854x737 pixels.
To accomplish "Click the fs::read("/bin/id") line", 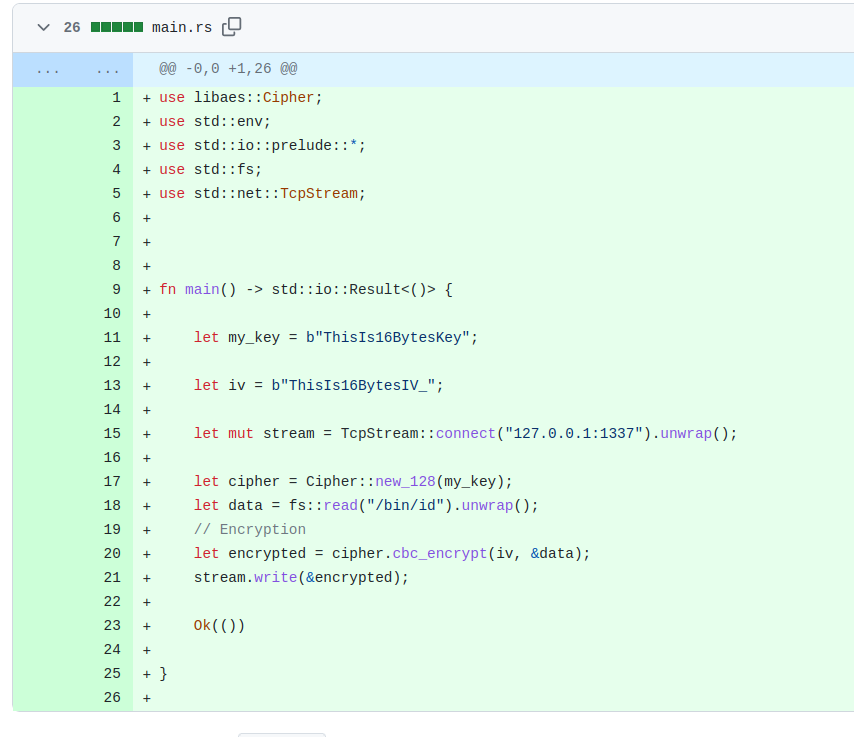I will click(x=366, y=505).
